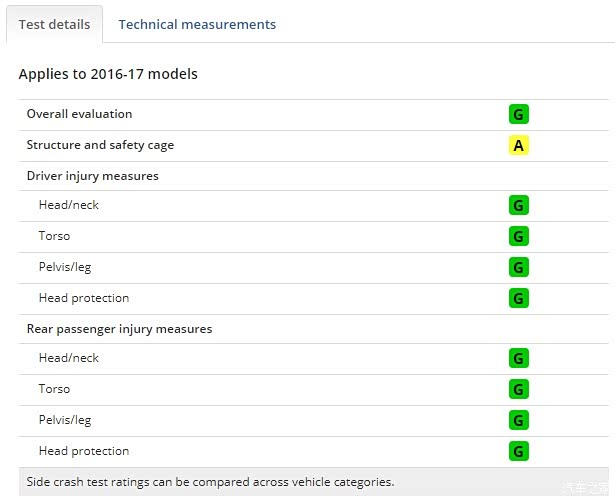Select the Test details tab
The image size is (615, 499).
pos(54,24)
